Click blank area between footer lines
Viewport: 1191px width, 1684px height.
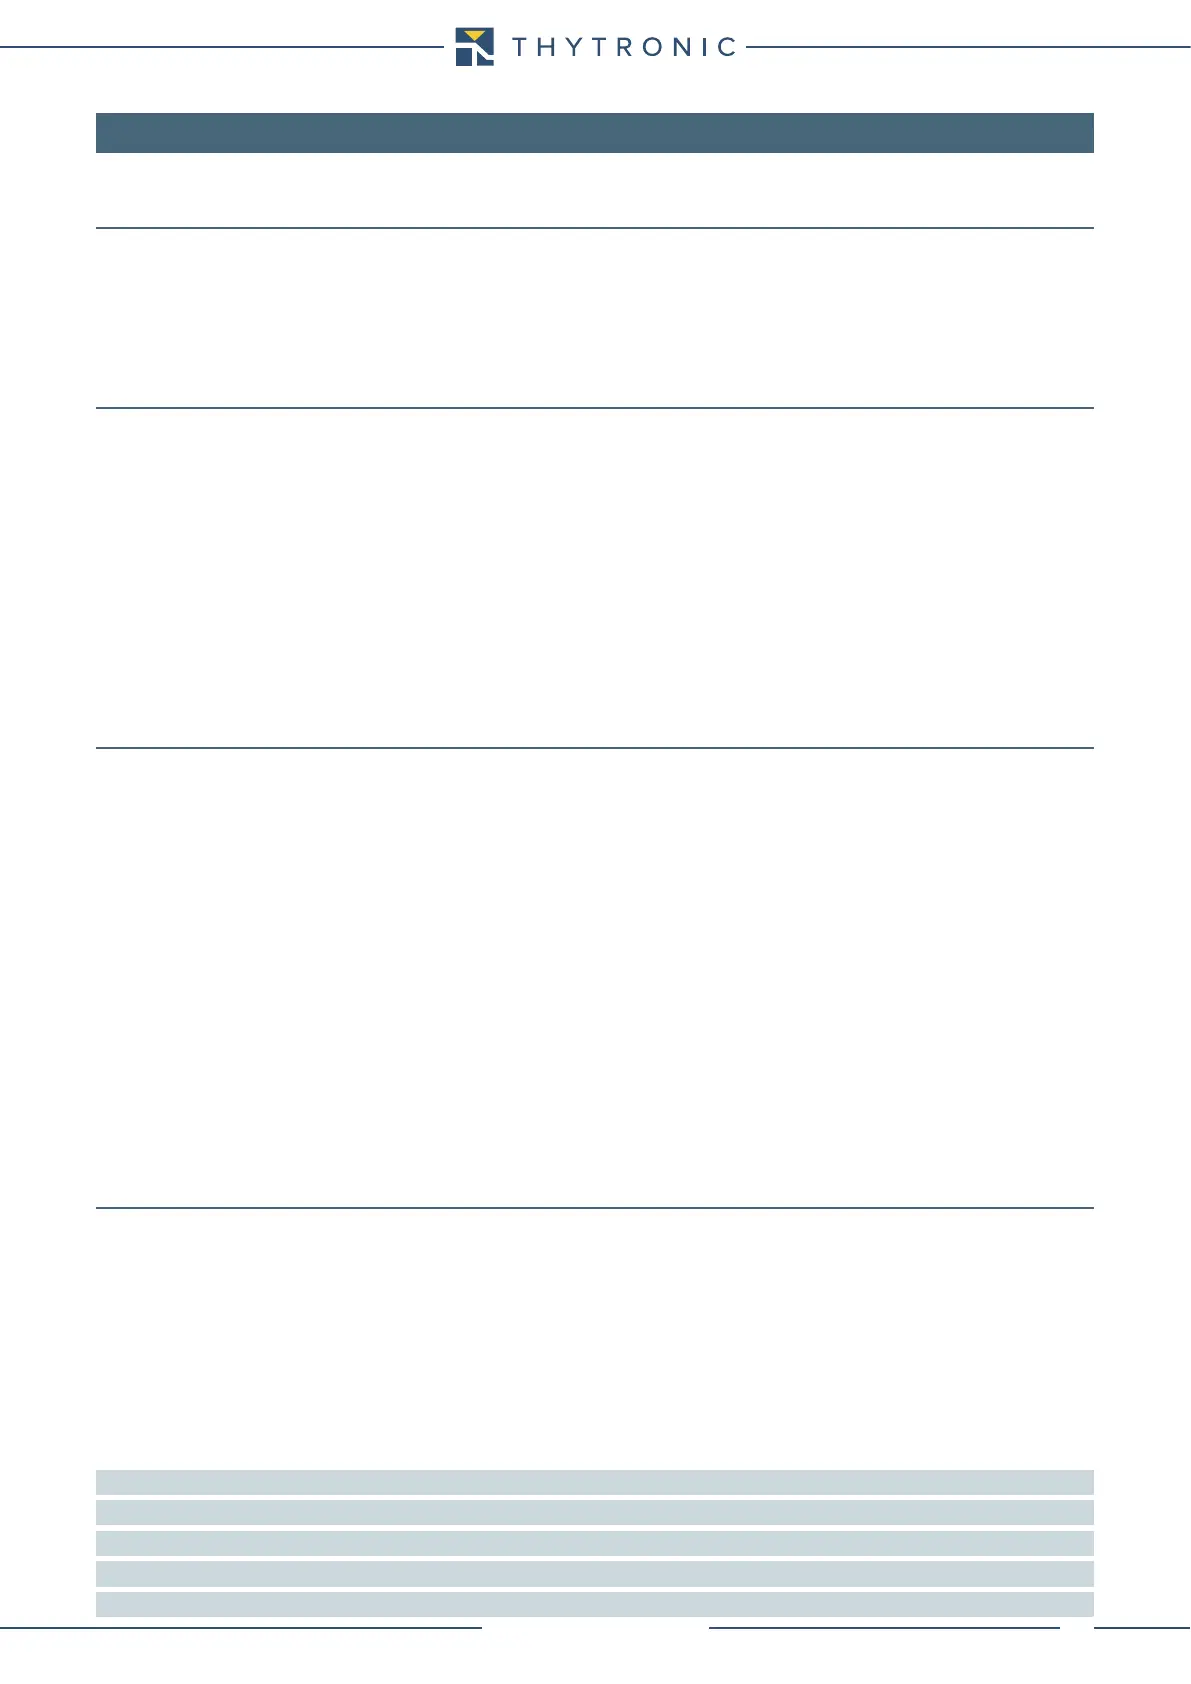point(595,1628)
